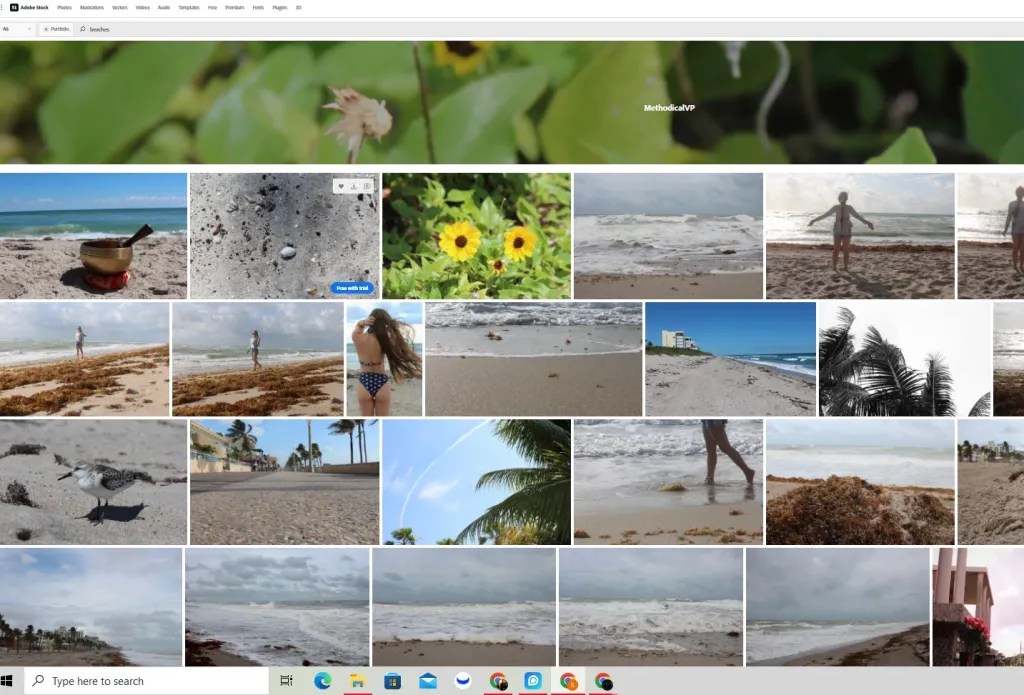This screenshot has width=1024, height=695.
Task: Launch Microsoft Store from the taskbar
Action: pos(392,681)
